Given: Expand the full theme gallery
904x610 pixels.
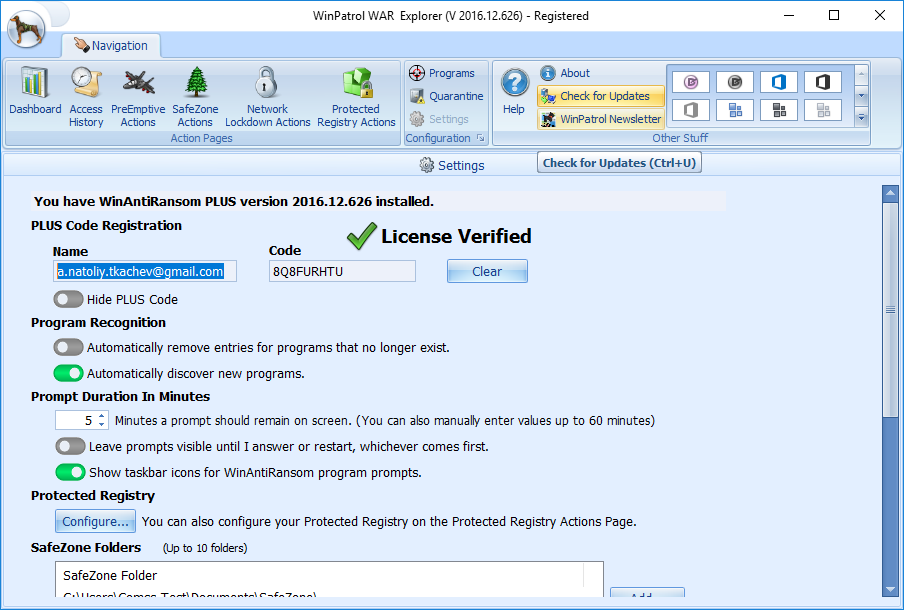Looking at the screenshot, I should tap(861, 118).
